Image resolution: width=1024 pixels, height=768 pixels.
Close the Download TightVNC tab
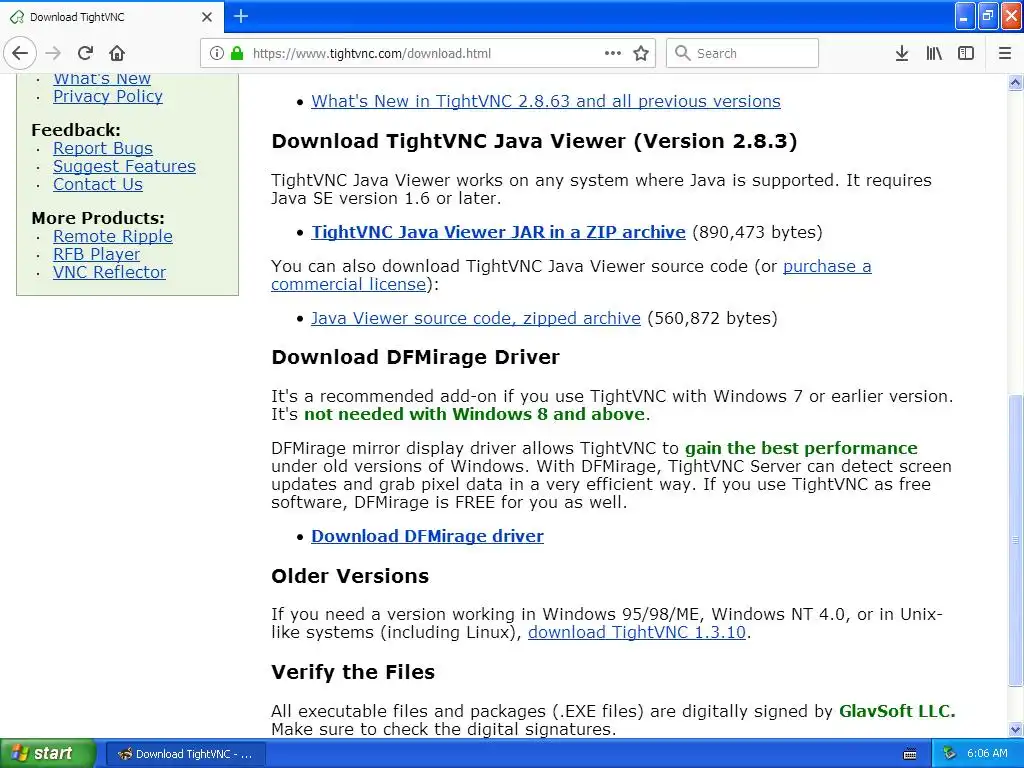pos(207,17)
